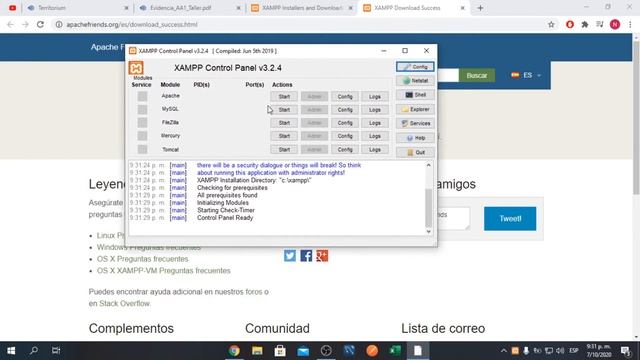Open Explorer from the XAMPP side buttons
The height and width of the screenshot is (360, 640).
pyautogui.click(x=415, y=109)
